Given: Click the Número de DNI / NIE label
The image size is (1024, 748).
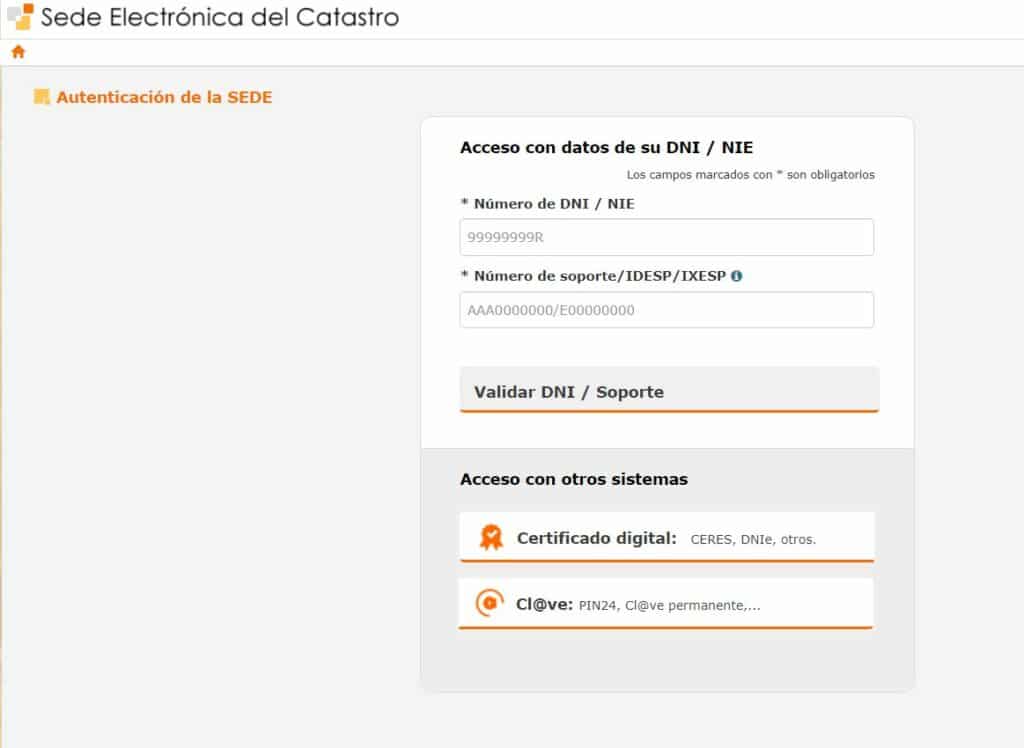Looking at the screenshot, I should coord(548,204).
